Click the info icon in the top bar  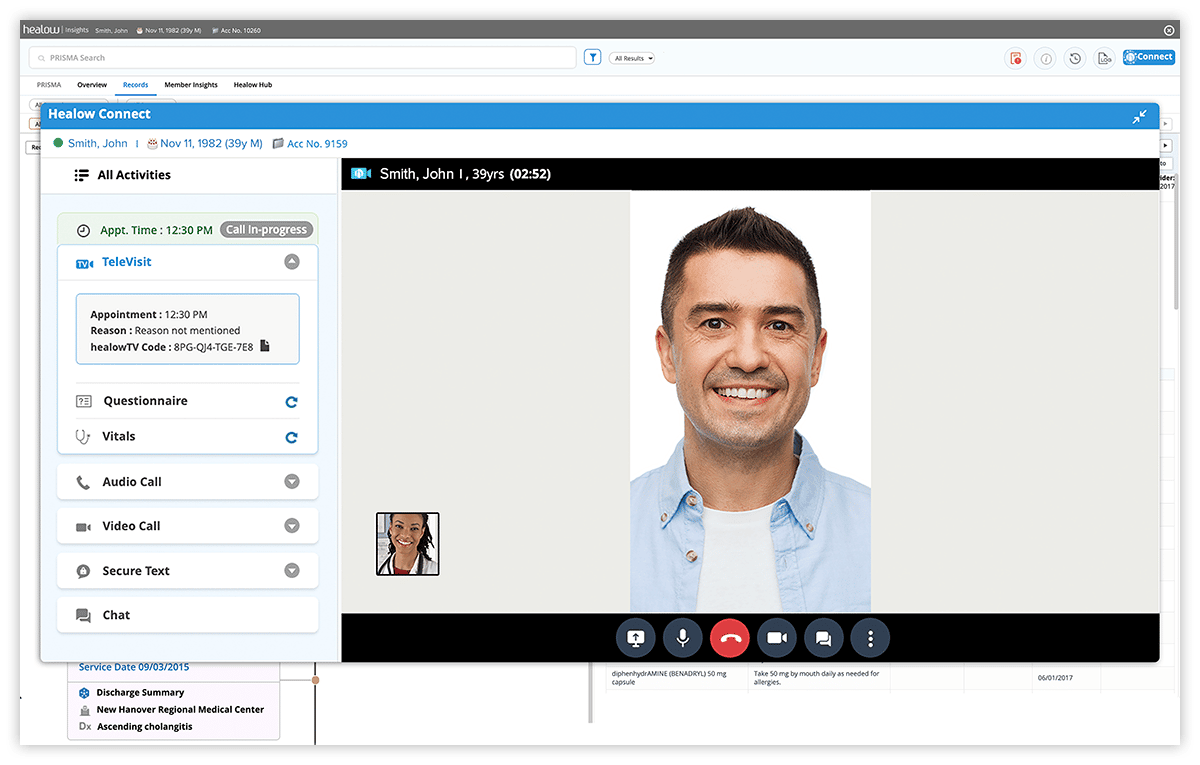pos(1046,58)
